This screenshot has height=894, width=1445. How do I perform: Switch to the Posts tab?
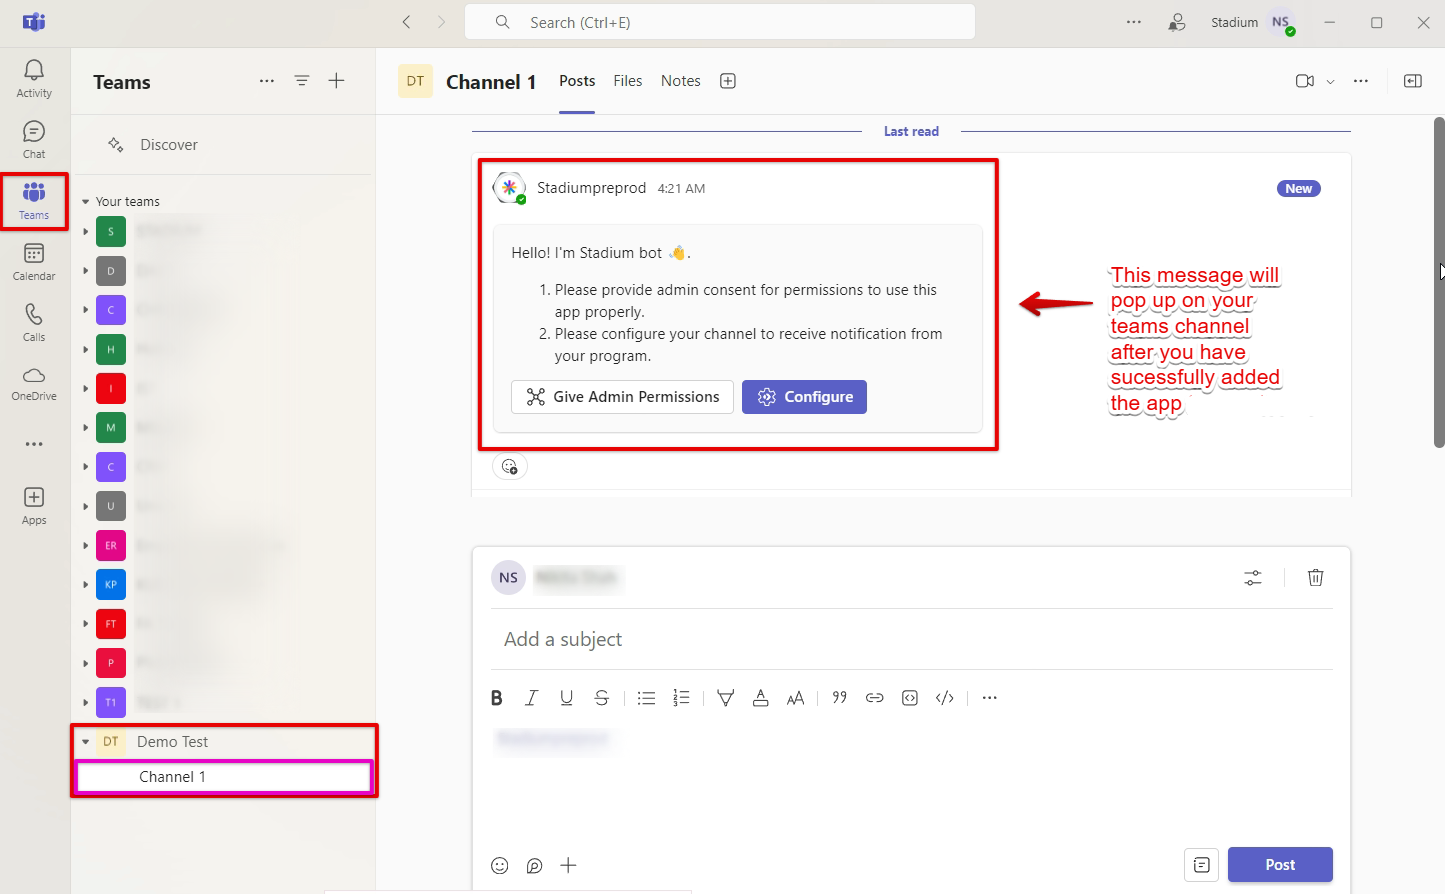pyautogui.click(x=577, y=81)
